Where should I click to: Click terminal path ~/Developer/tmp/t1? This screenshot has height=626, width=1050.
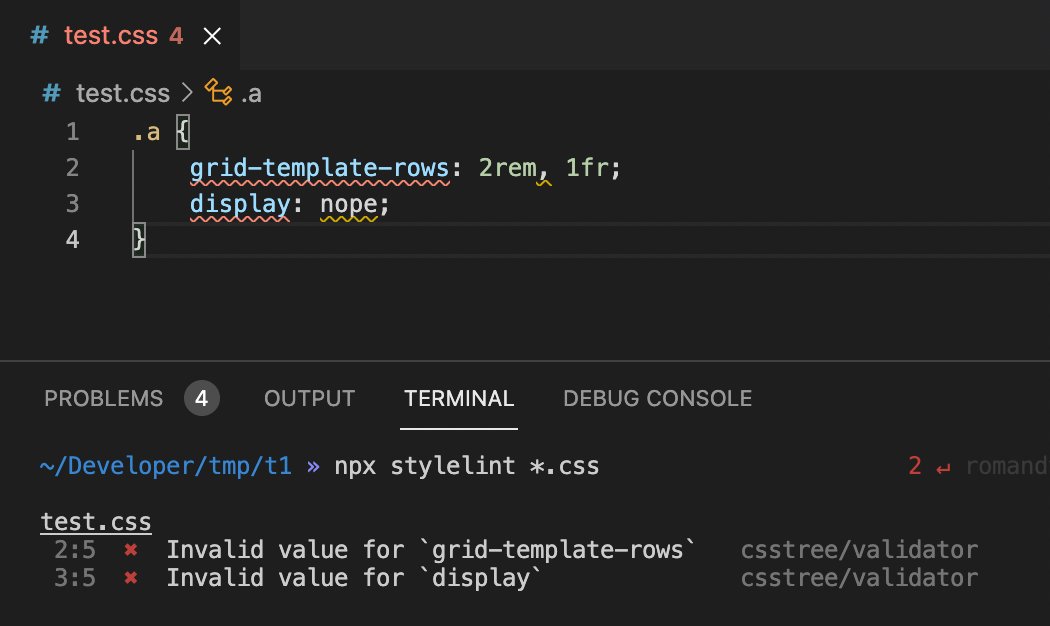click(x=166, y=466)
